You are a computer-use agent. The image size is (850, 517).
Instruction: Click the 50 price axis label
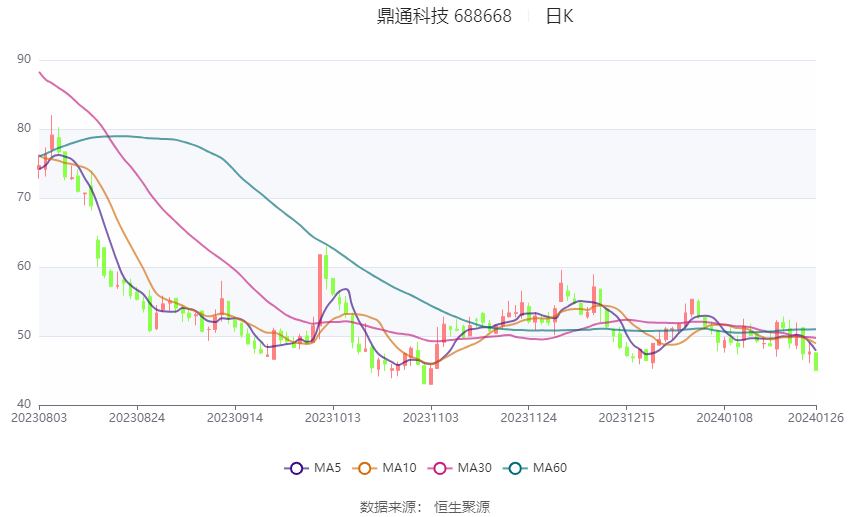(x=24, y=335)
